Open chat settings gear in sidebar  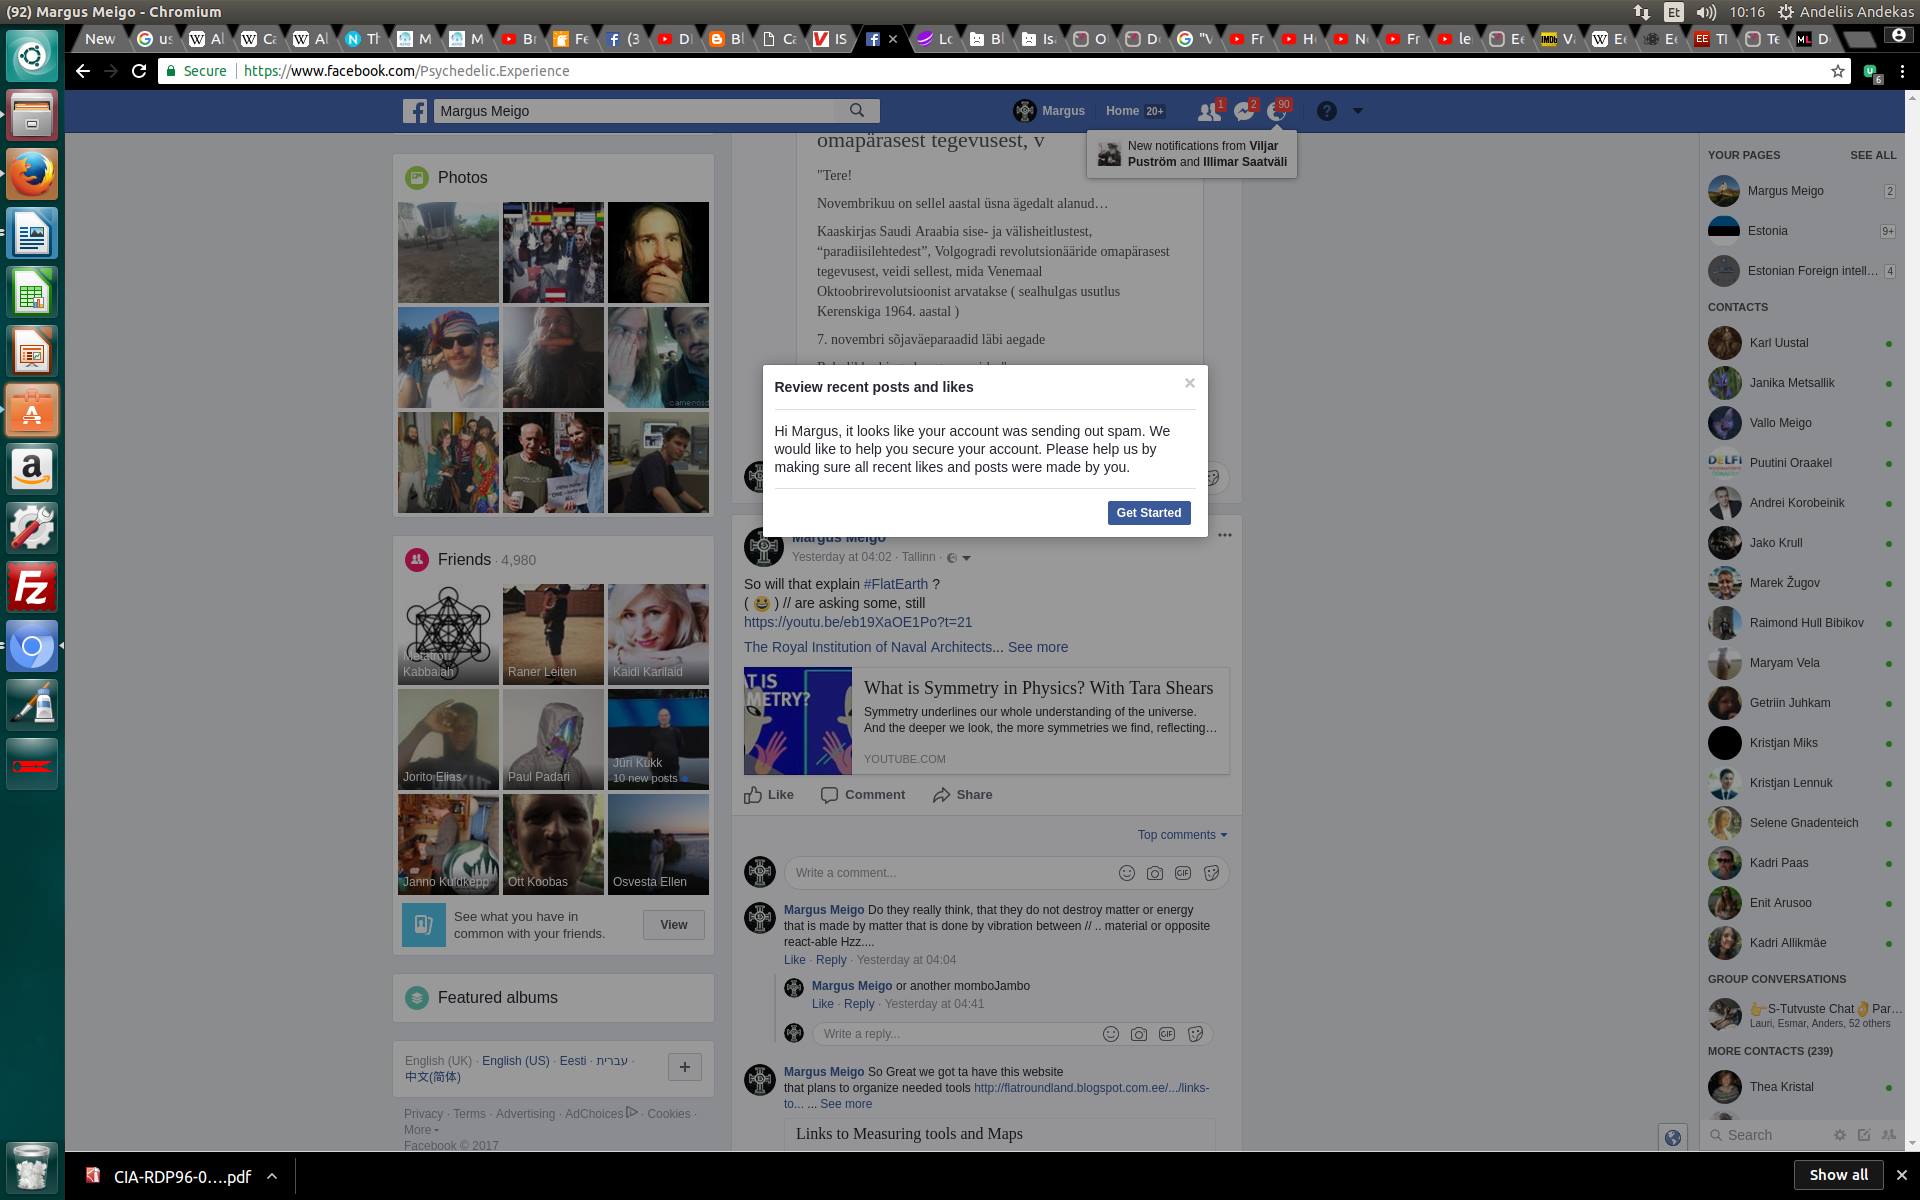point(1839,1135)
